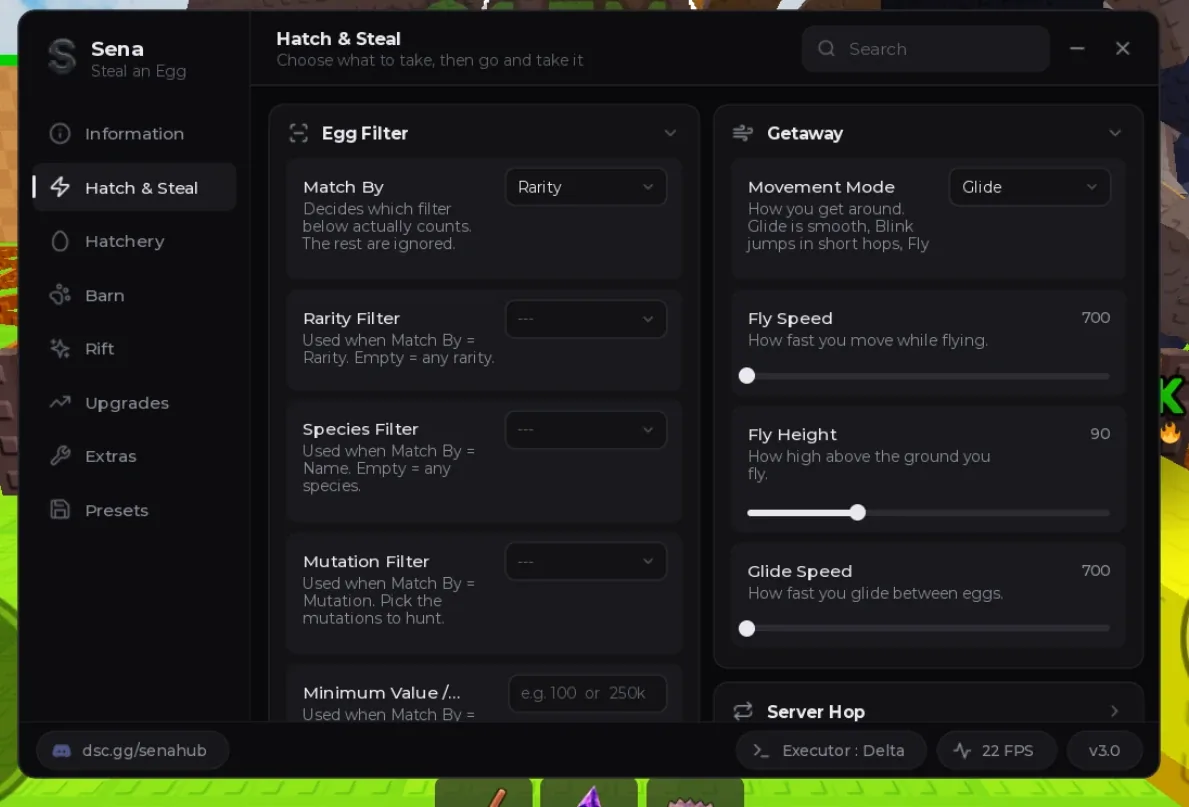Expand the Server Hop section chevron
The image size is (1189, 807).
pos(1115,711)
